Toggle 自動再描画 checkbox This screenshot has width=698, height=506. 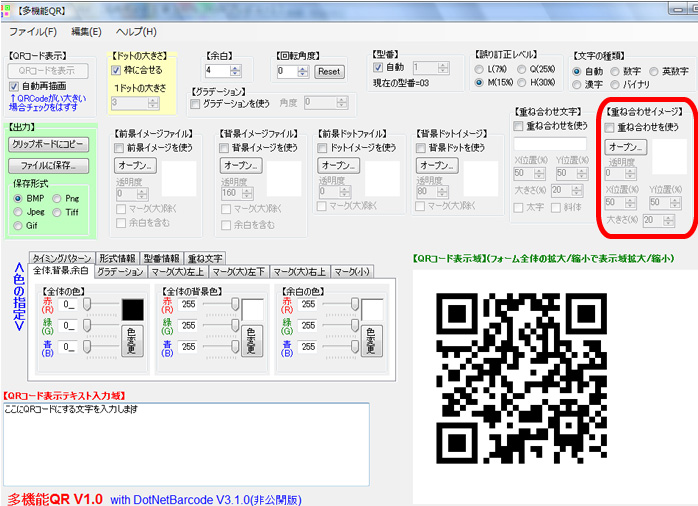coord(14,86)
